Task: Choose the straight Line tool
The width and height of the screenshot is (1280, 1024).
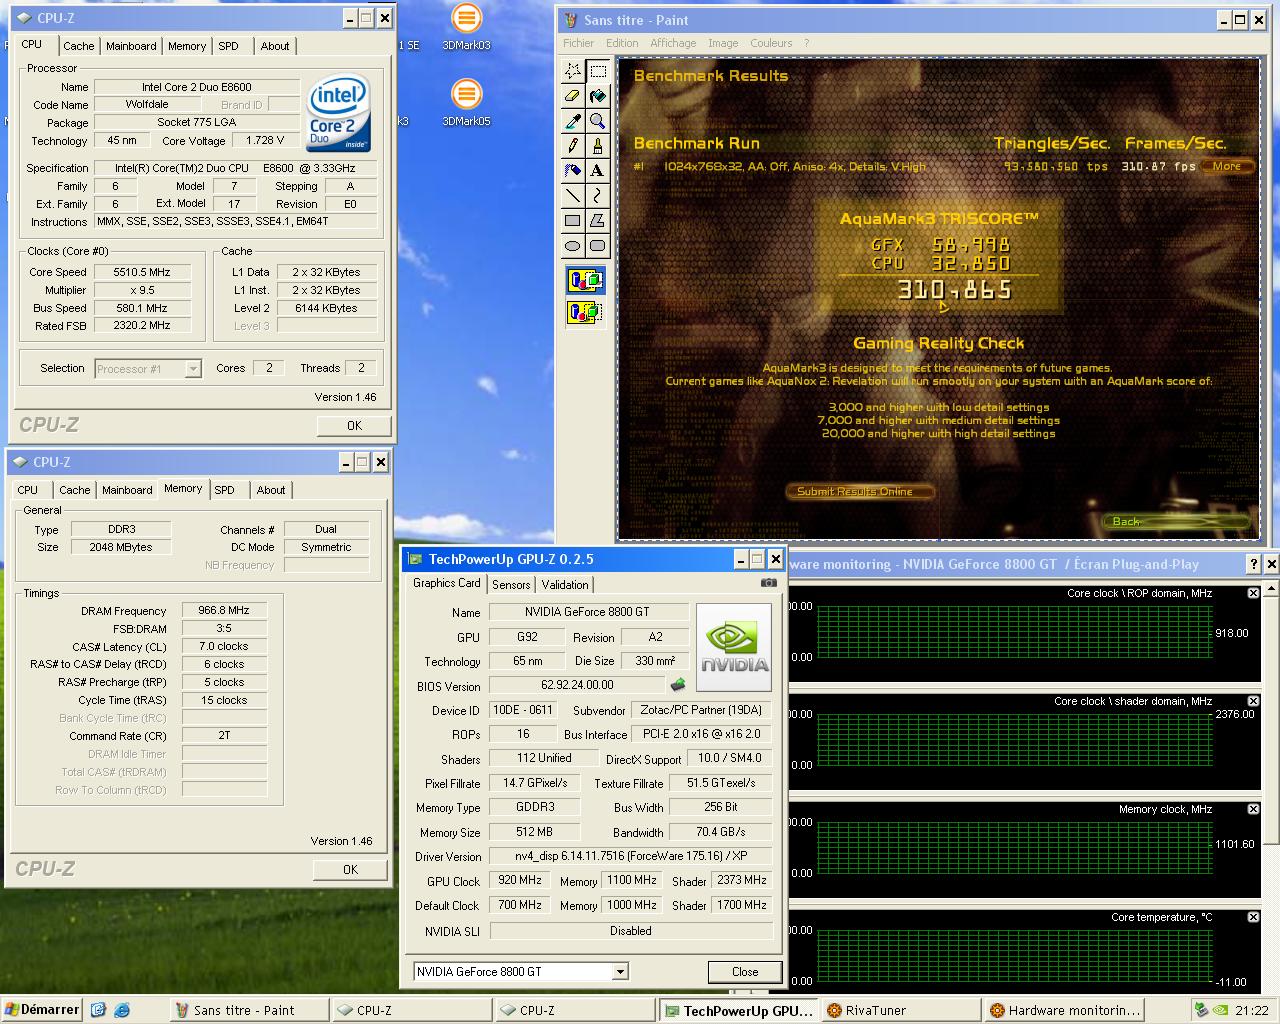Action: click(x=572, y=196)
